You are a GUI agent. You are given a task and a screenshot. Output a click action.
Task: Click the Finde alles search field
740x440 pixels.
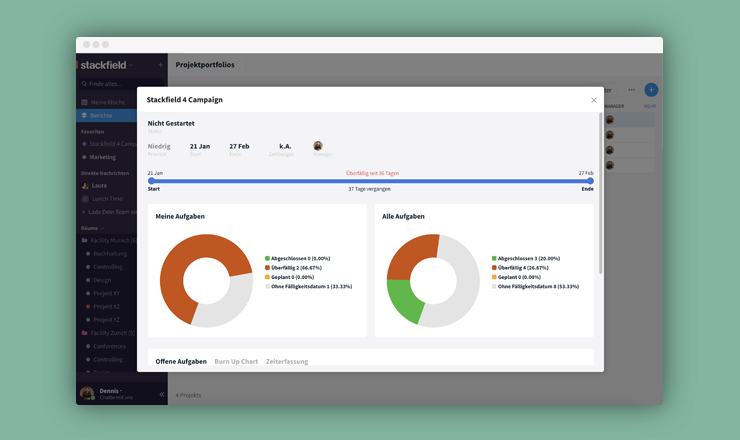(122, 84)
